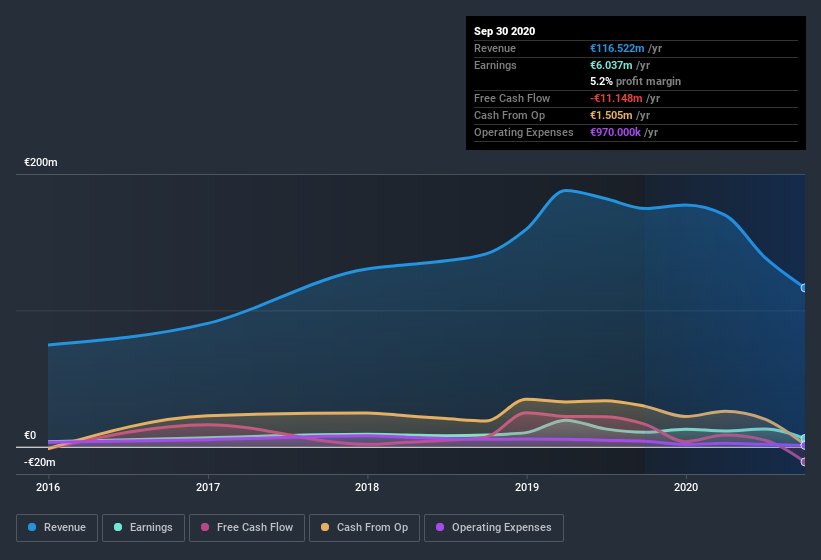Click the Cash From Op label in tooltip
Viewport: 821px width, 560px height.
coord(509,115)
